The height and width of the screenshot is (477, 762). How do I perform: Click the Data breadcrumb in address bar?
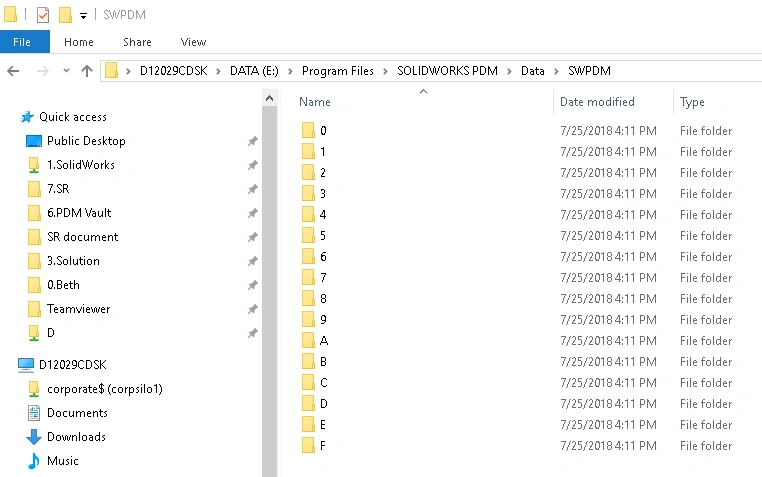pos(533,71)
